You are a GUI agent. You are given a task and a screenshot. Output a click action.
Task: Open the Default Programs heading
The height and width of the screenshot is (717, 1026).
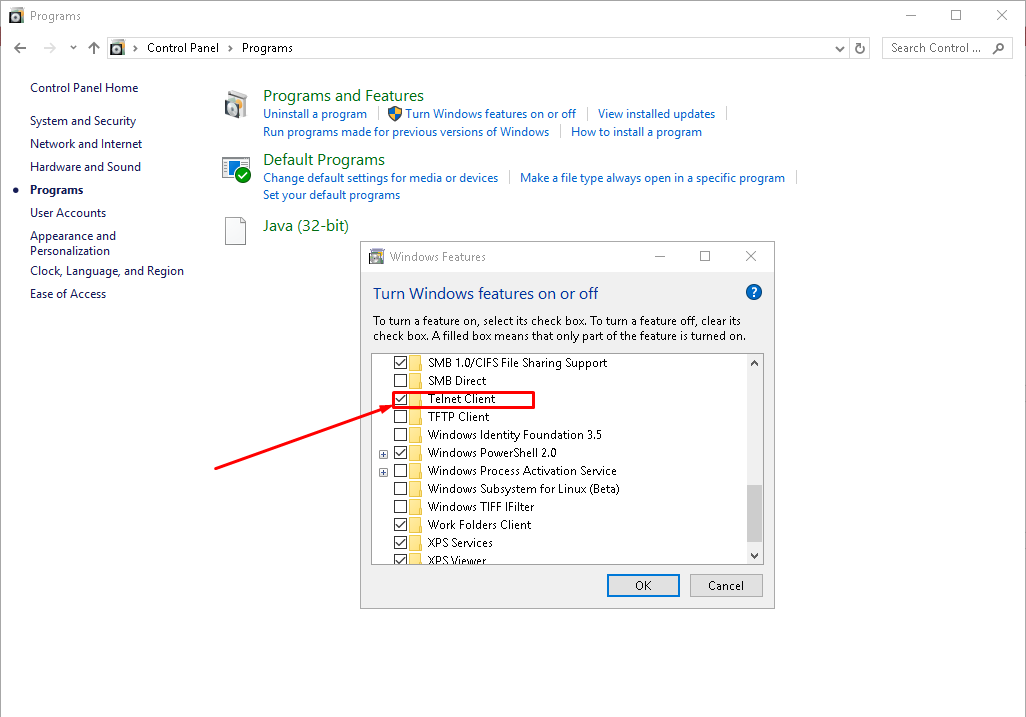324,160
